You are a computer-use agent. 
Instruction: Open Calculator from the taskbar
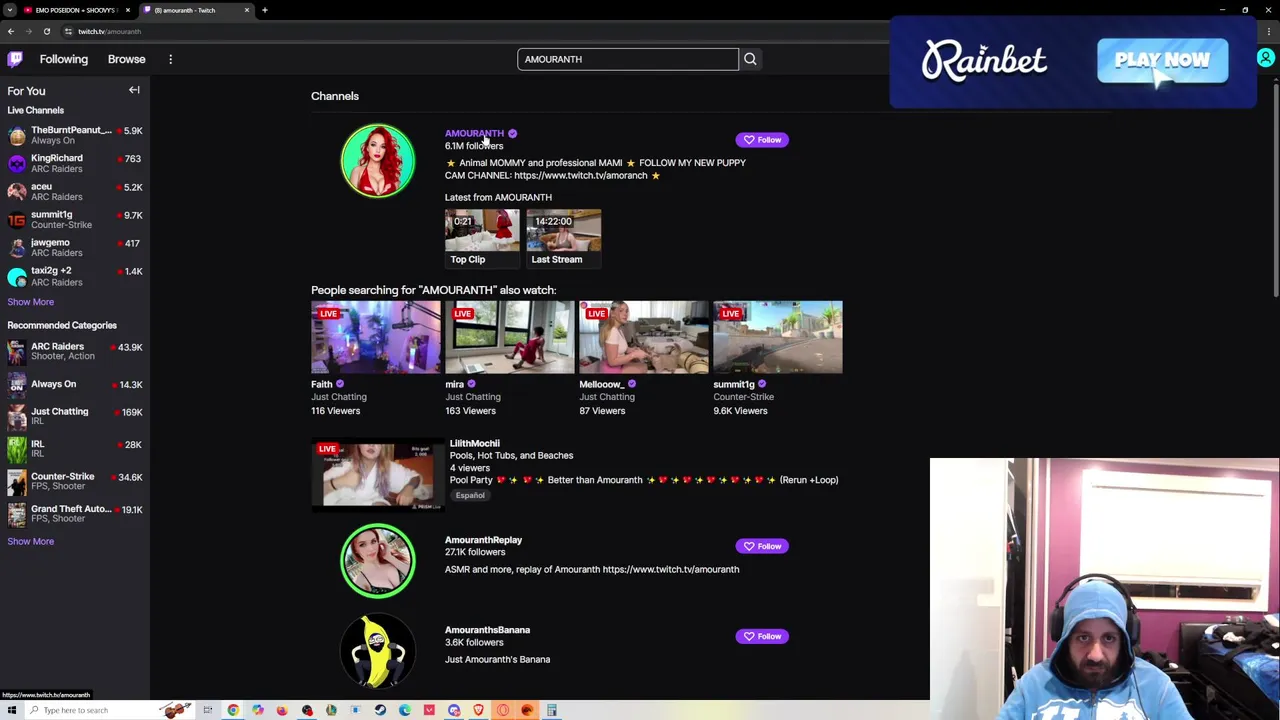(551, 710)
